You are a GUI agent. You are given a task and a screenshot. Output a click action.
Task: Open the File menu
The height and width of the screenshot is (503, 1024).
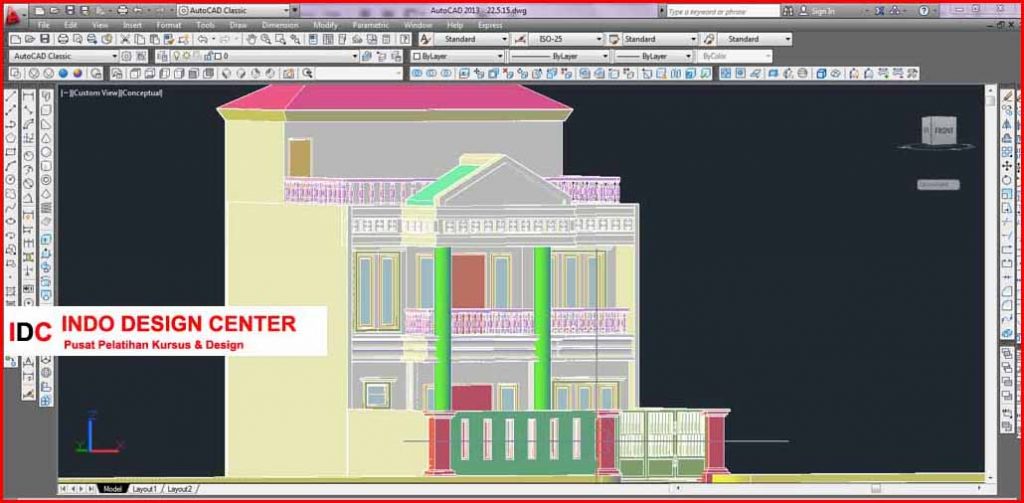tap(44, 25)
